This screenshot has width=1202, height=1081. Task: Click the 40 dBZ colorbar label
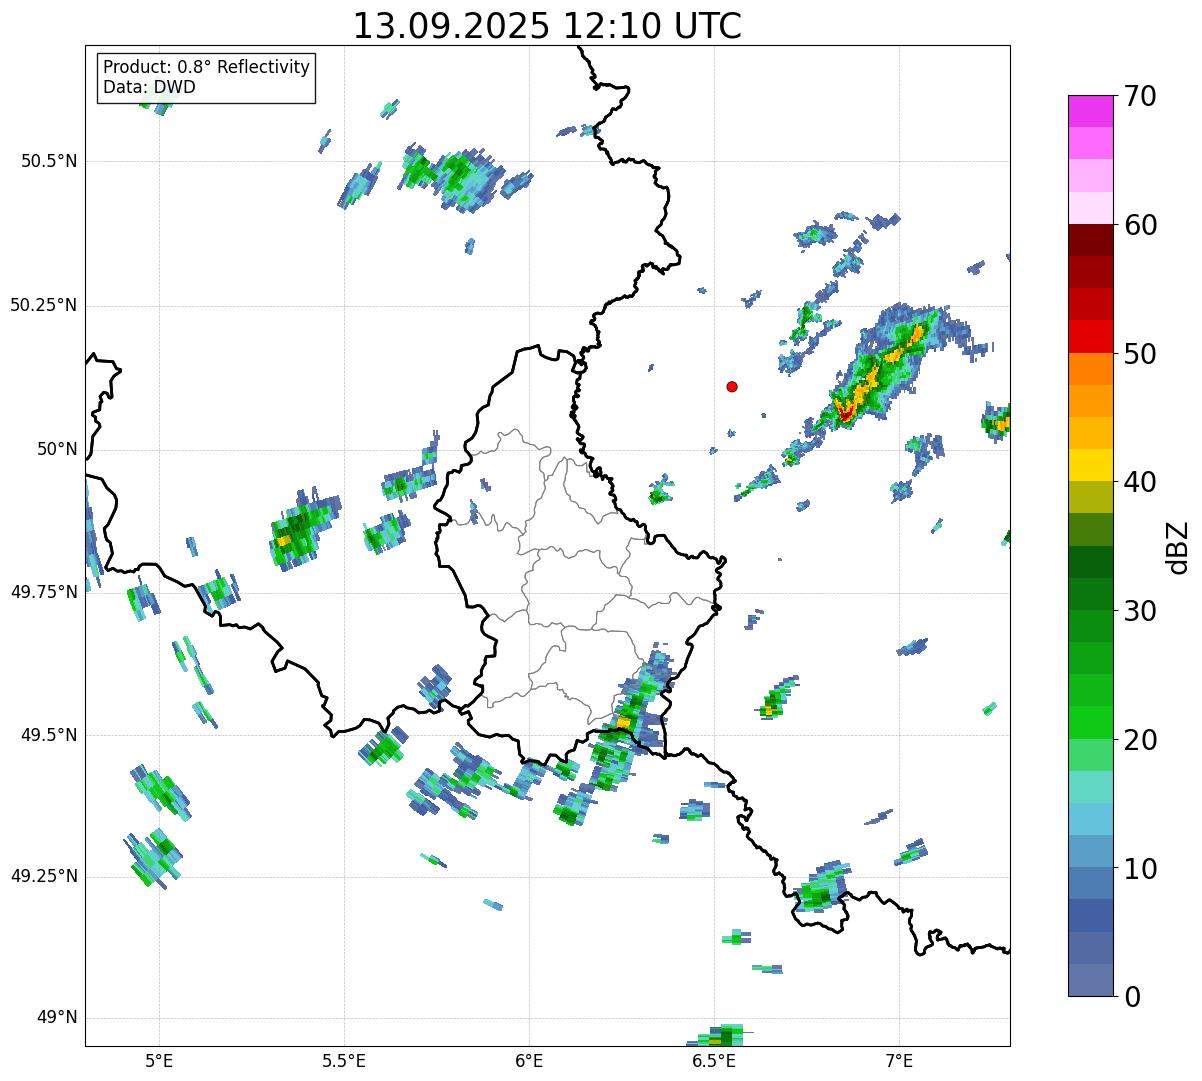pos(1140,482)
